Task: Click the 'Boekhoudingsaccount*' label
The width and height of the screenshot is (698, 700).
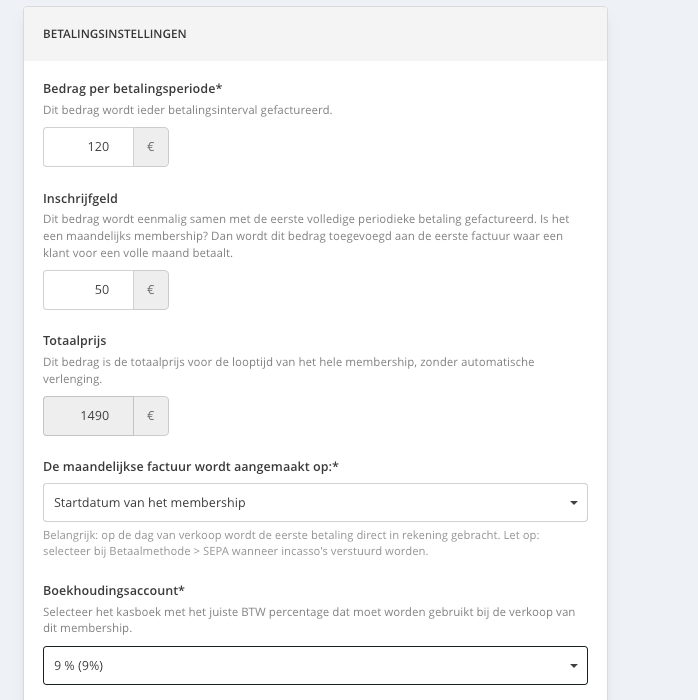Action: [x=114, y=591]
